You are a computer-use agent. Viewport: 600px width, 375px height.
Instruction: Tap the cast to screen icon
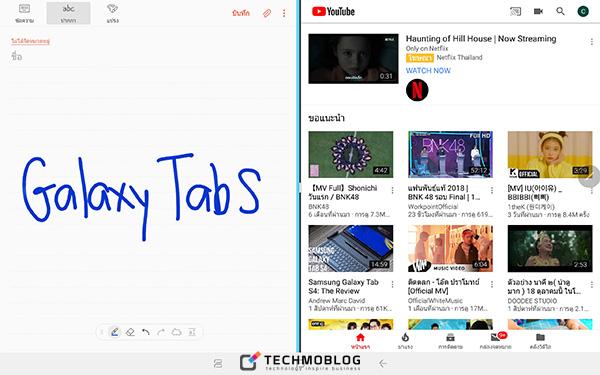pyautogui.click(x=515, y=11)
